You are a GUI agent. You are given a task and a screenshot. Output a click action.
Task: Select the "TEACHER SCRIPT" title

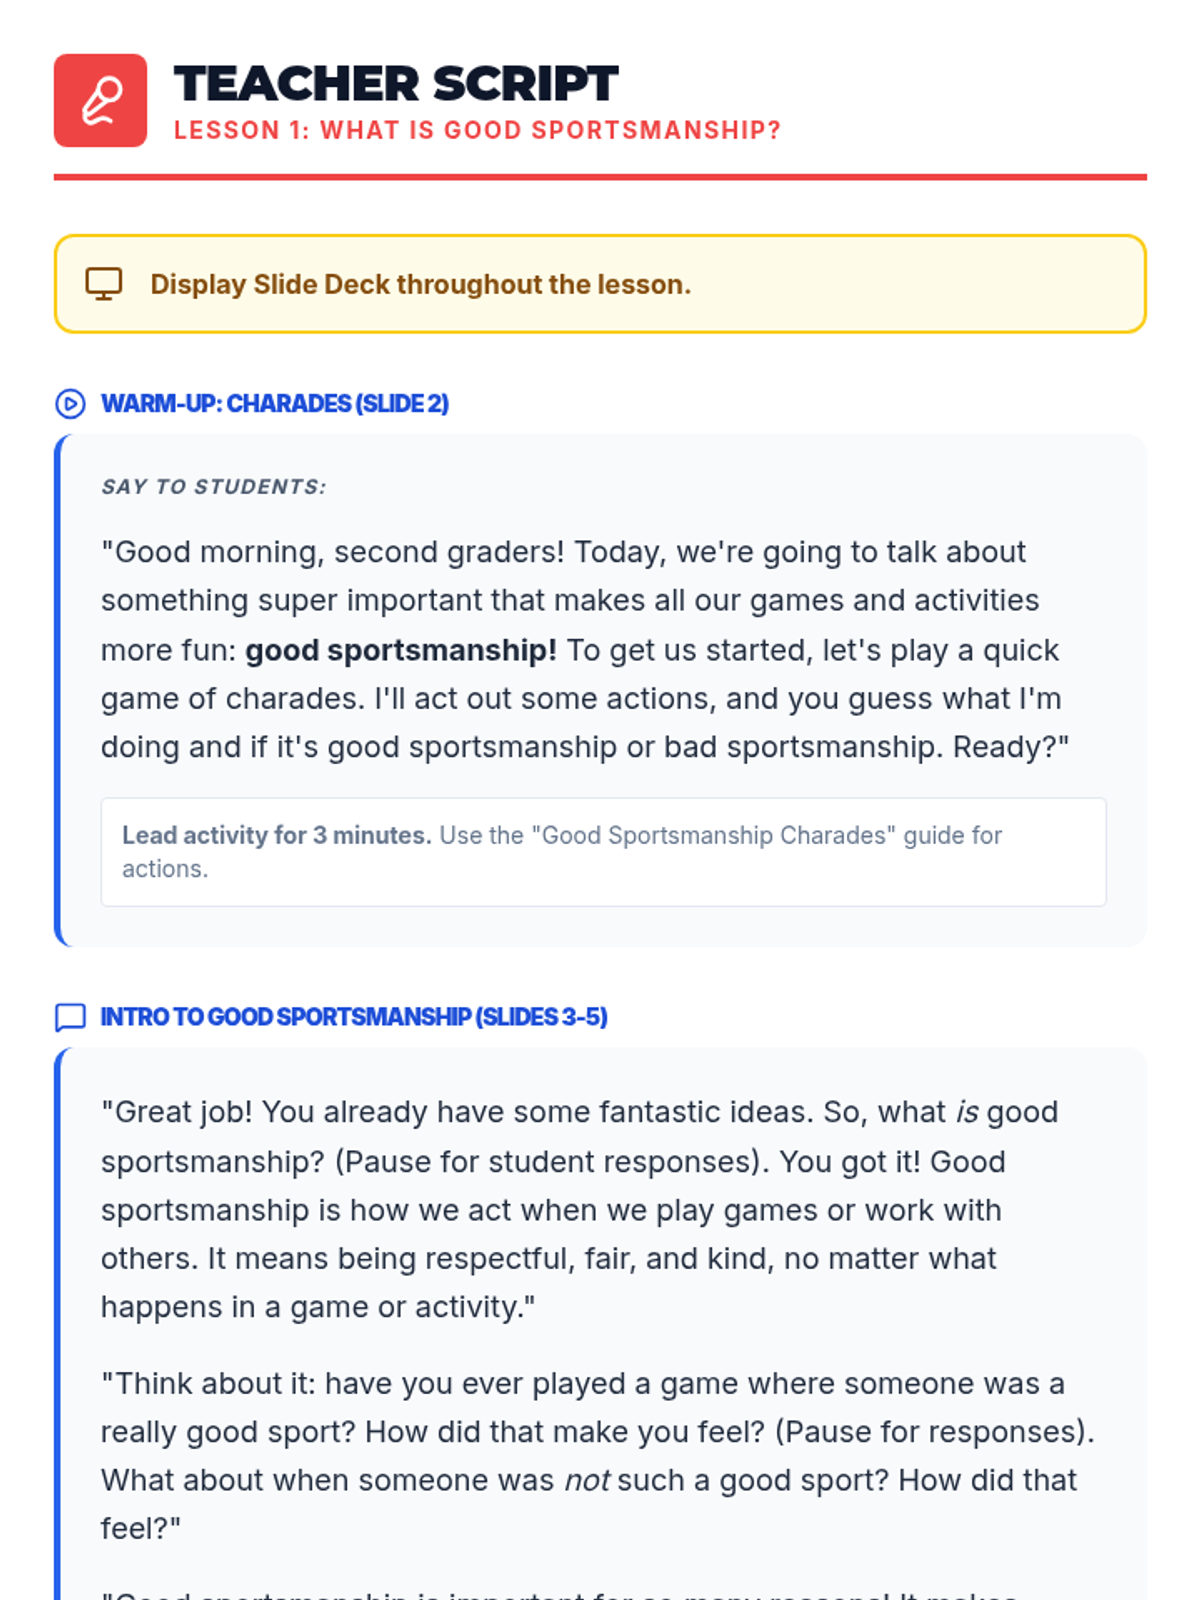click(396, 84)
